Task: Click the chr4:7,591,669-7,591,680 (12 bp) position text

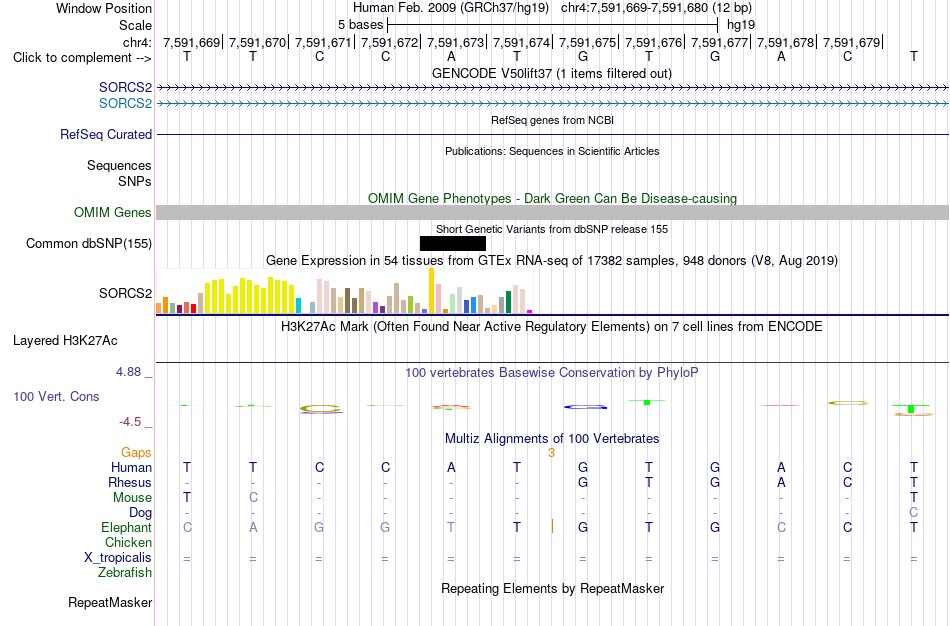Action: click(x=656, y=8)
